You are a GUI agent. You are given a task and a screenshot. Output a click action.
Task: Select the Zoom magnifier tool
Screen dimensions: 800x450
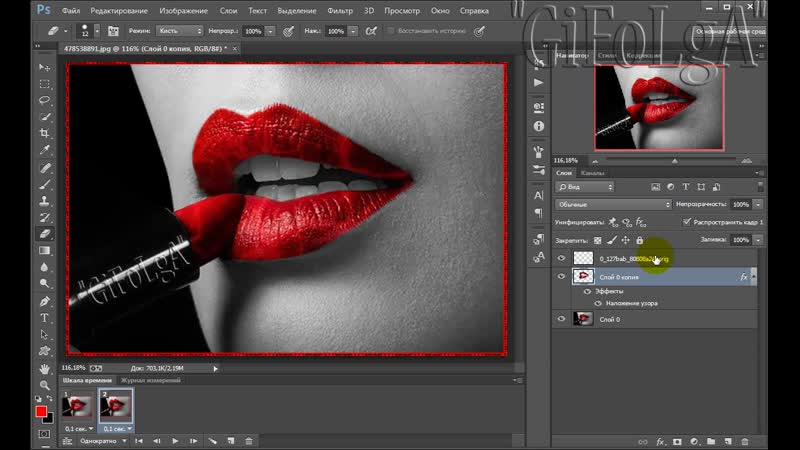pos(44,385)
